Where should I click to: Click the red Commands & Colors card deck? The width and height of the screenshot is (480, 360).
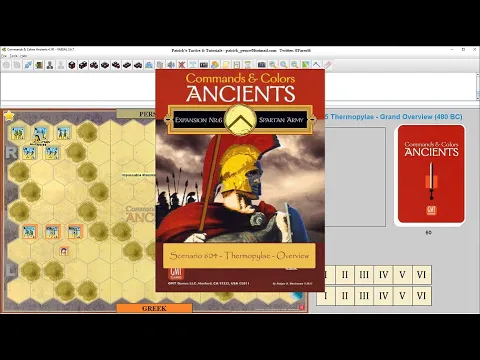coord(431,174)
